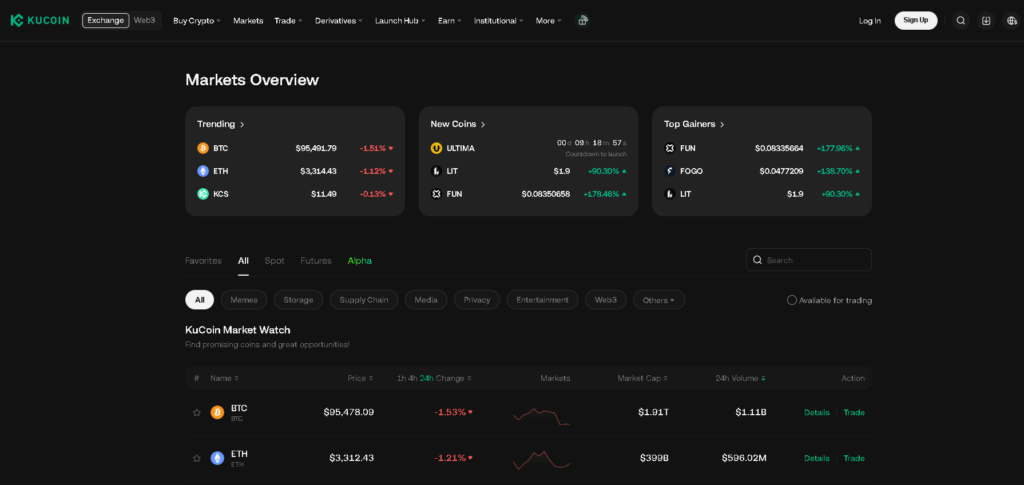Viewport: 1024px width, 485px height.
Task: Filter by Privacy category
Action: (x=477, y=300)
